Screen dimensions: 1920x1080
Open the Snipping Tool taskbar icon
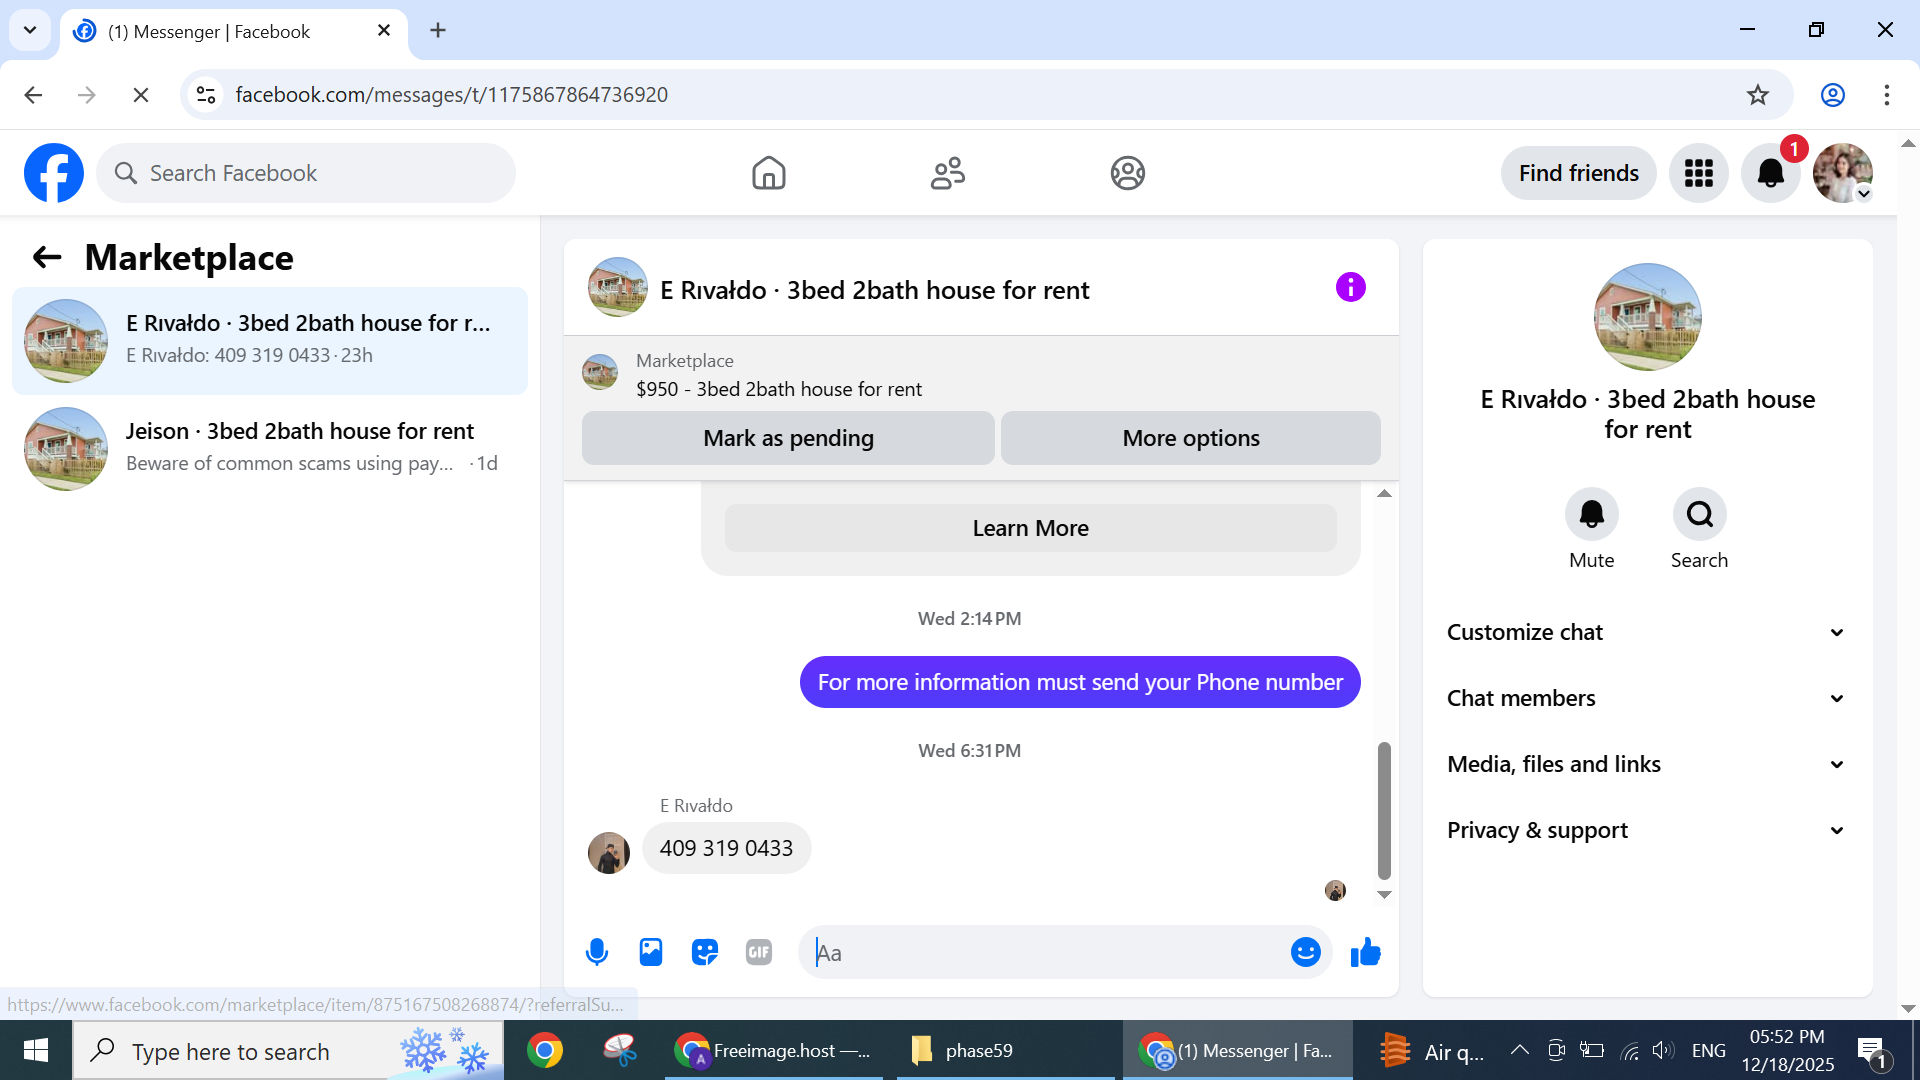pos(620,1050)
